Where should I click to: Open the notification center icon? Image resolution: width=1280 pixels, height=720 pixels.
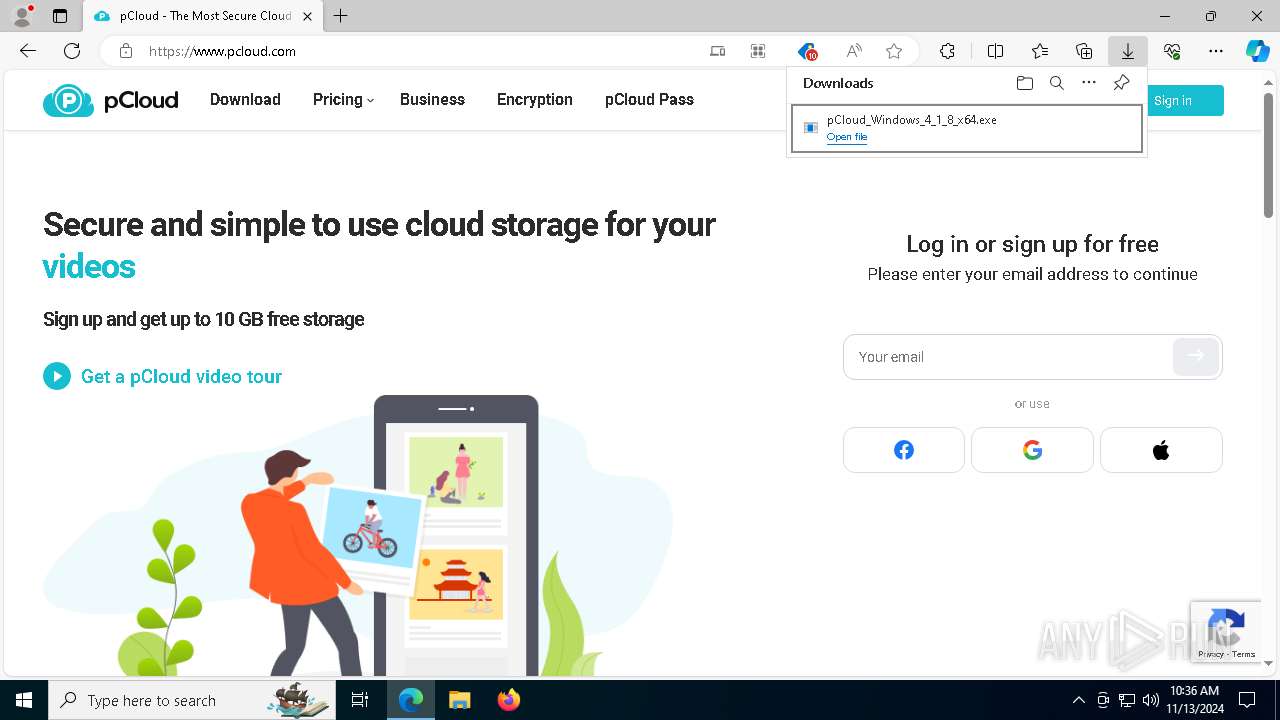pyautogui.click(x=1247, y=700)
